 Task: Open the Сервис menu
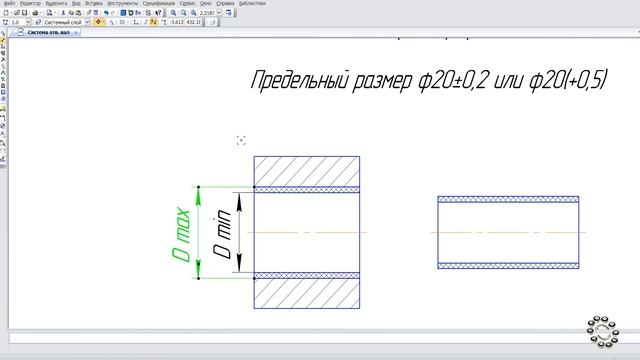tap(187, 3)
